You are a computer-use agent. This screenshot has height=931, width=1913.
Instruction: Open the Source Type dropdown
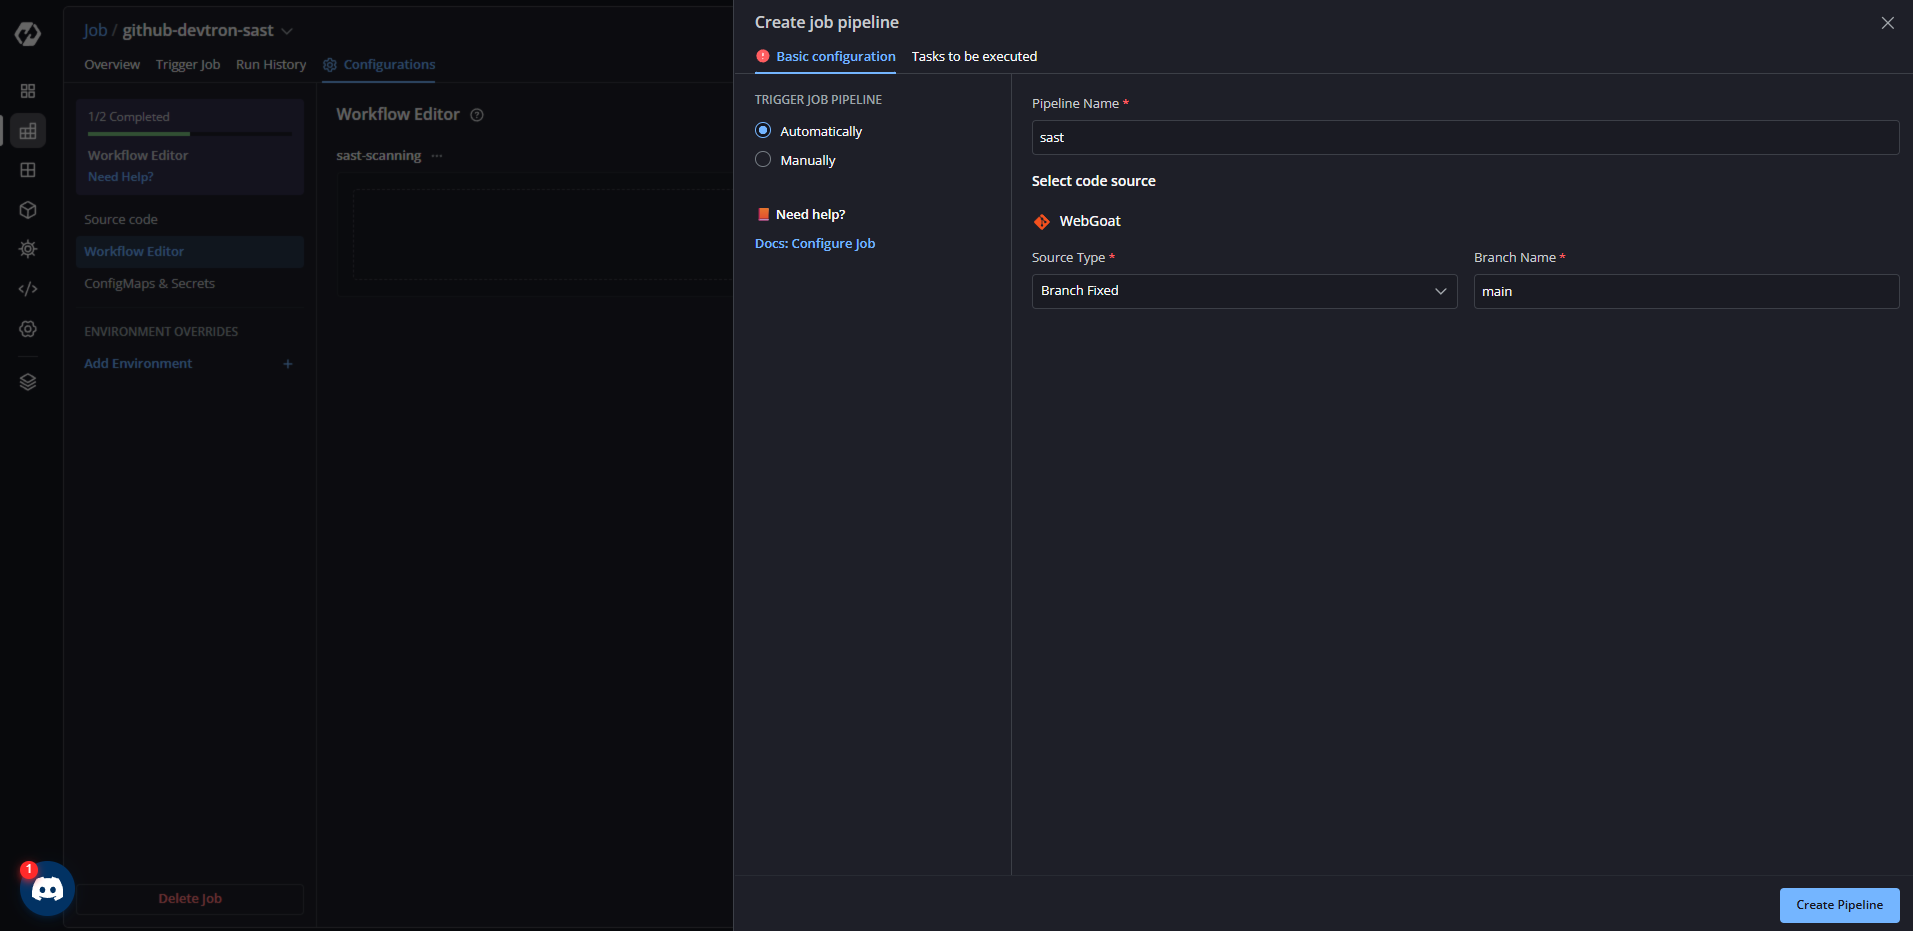click(x=1243, y=291)
